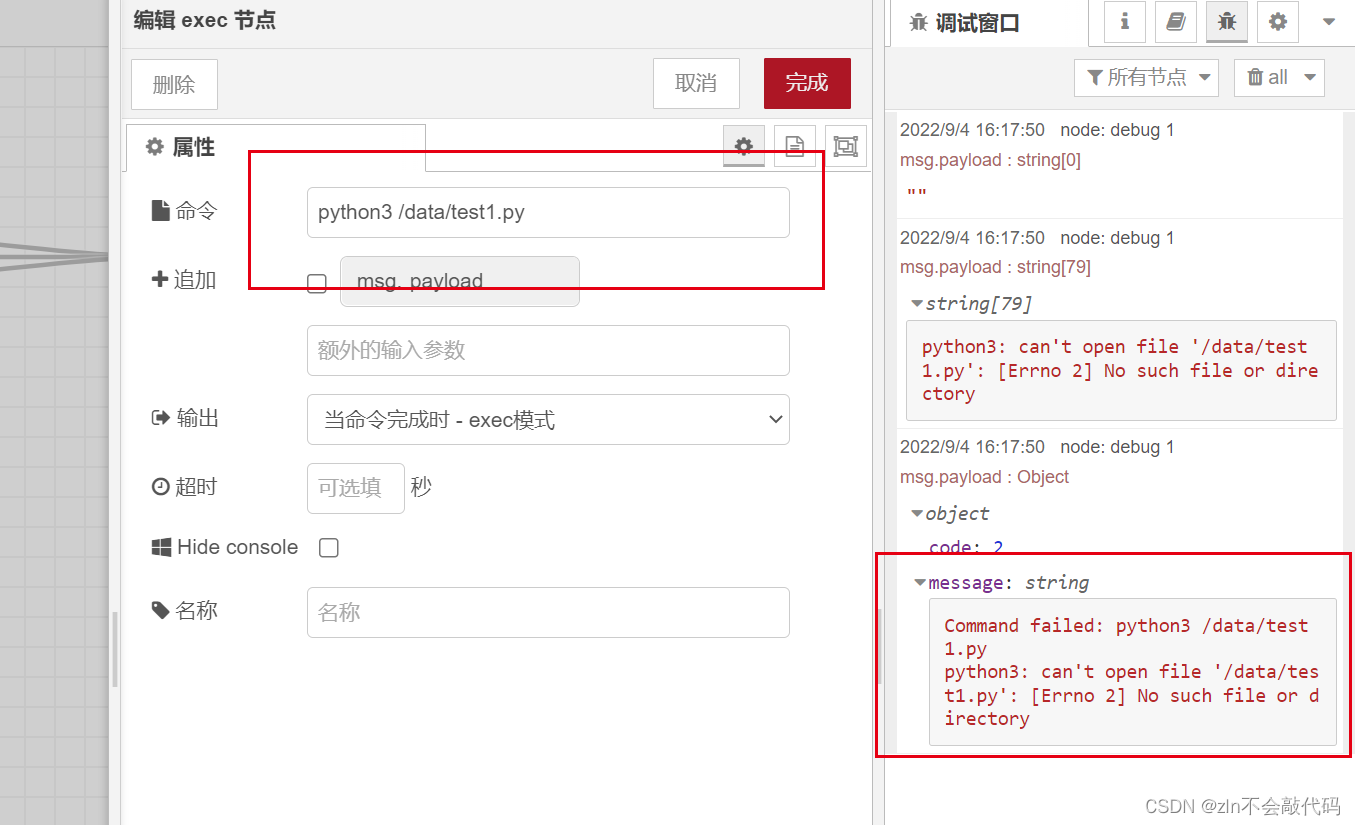The width and height of the screenshot is (1355, 825).
Task: Open the 所有节点 debug filter dropdown
Action: [x=1146, y=77]
